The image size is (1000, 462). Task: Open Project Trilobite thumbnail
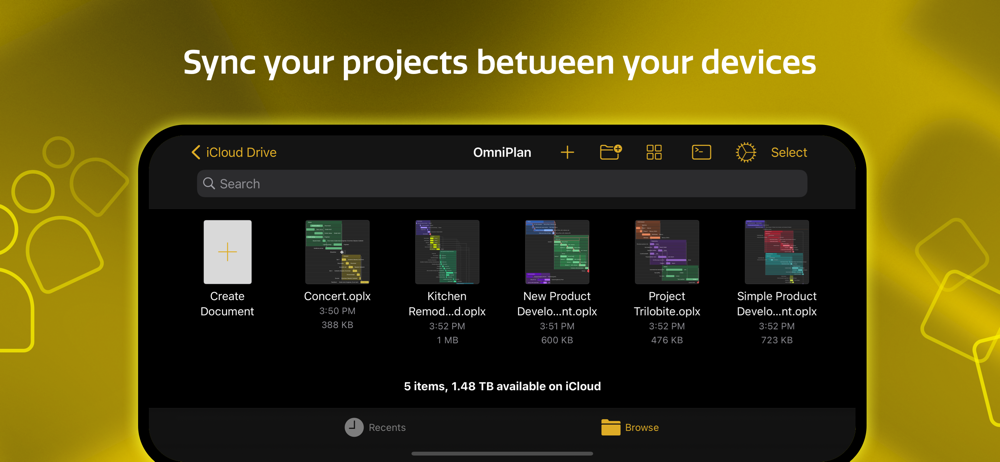(667, 252)
